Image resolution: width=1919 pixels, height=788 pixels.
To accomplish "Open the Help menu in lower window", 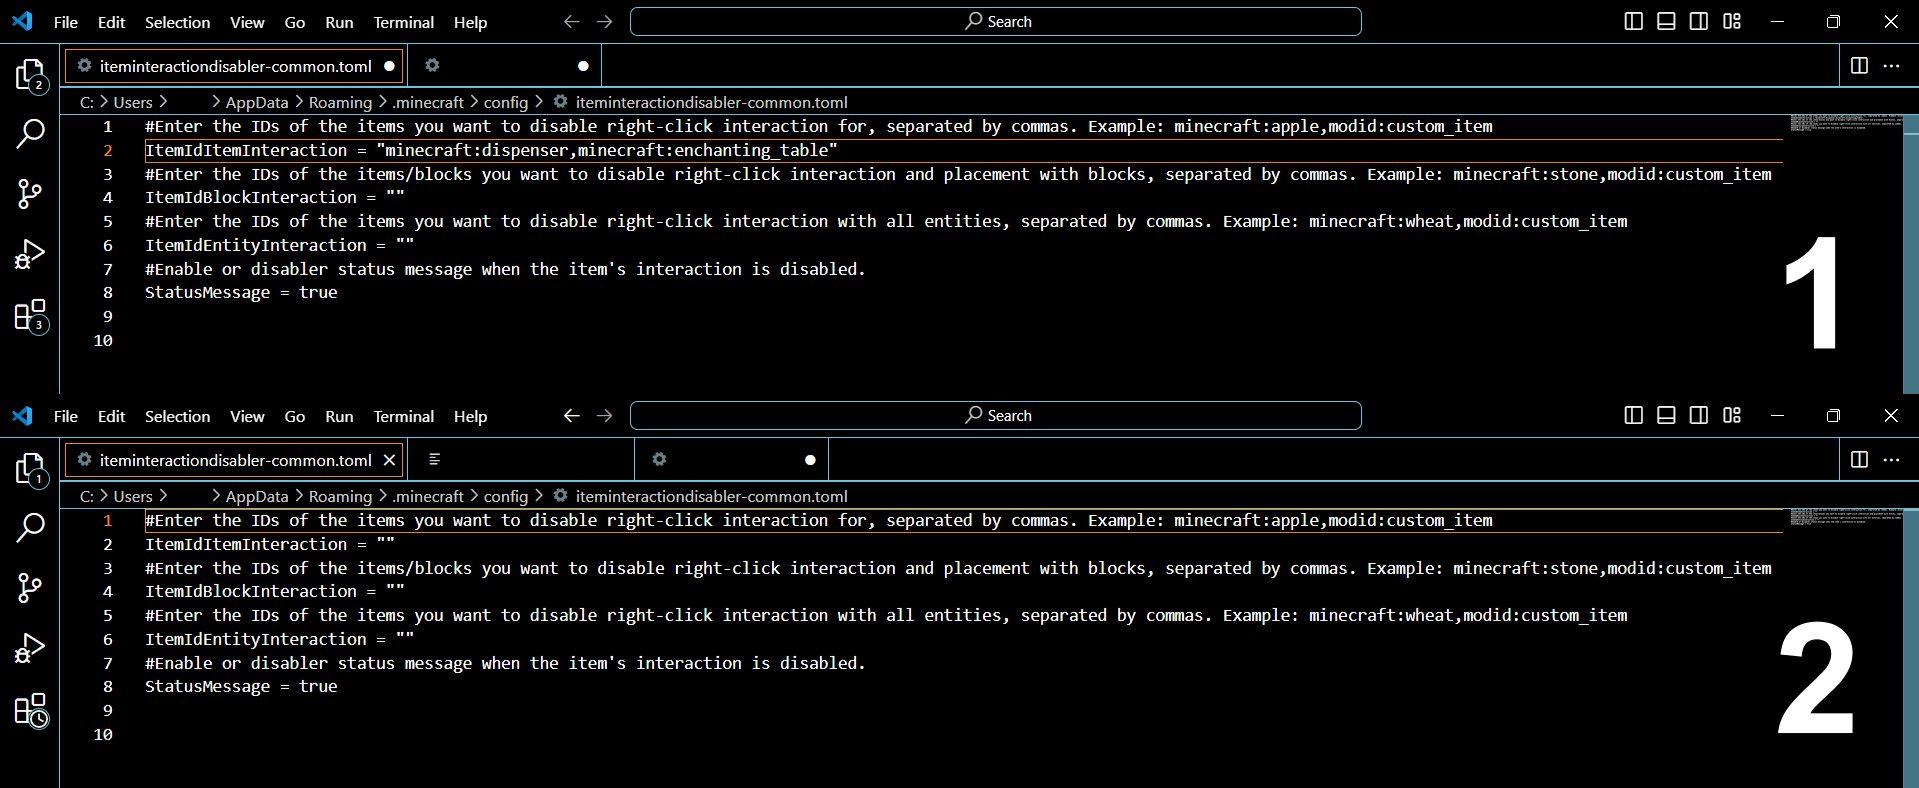I will 470,416.
